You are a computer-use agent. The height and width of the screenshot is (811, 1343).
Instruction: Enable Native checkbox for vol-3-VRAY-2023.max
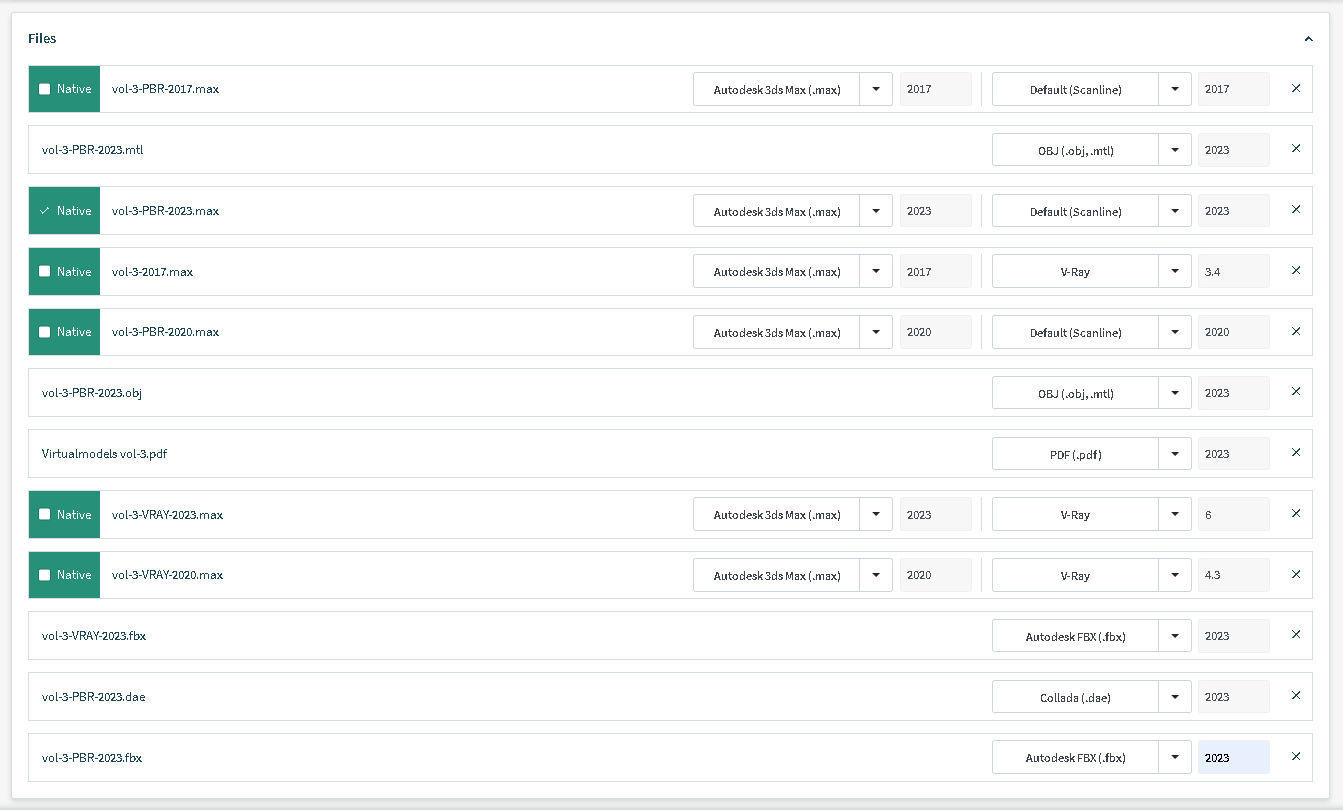44,515
